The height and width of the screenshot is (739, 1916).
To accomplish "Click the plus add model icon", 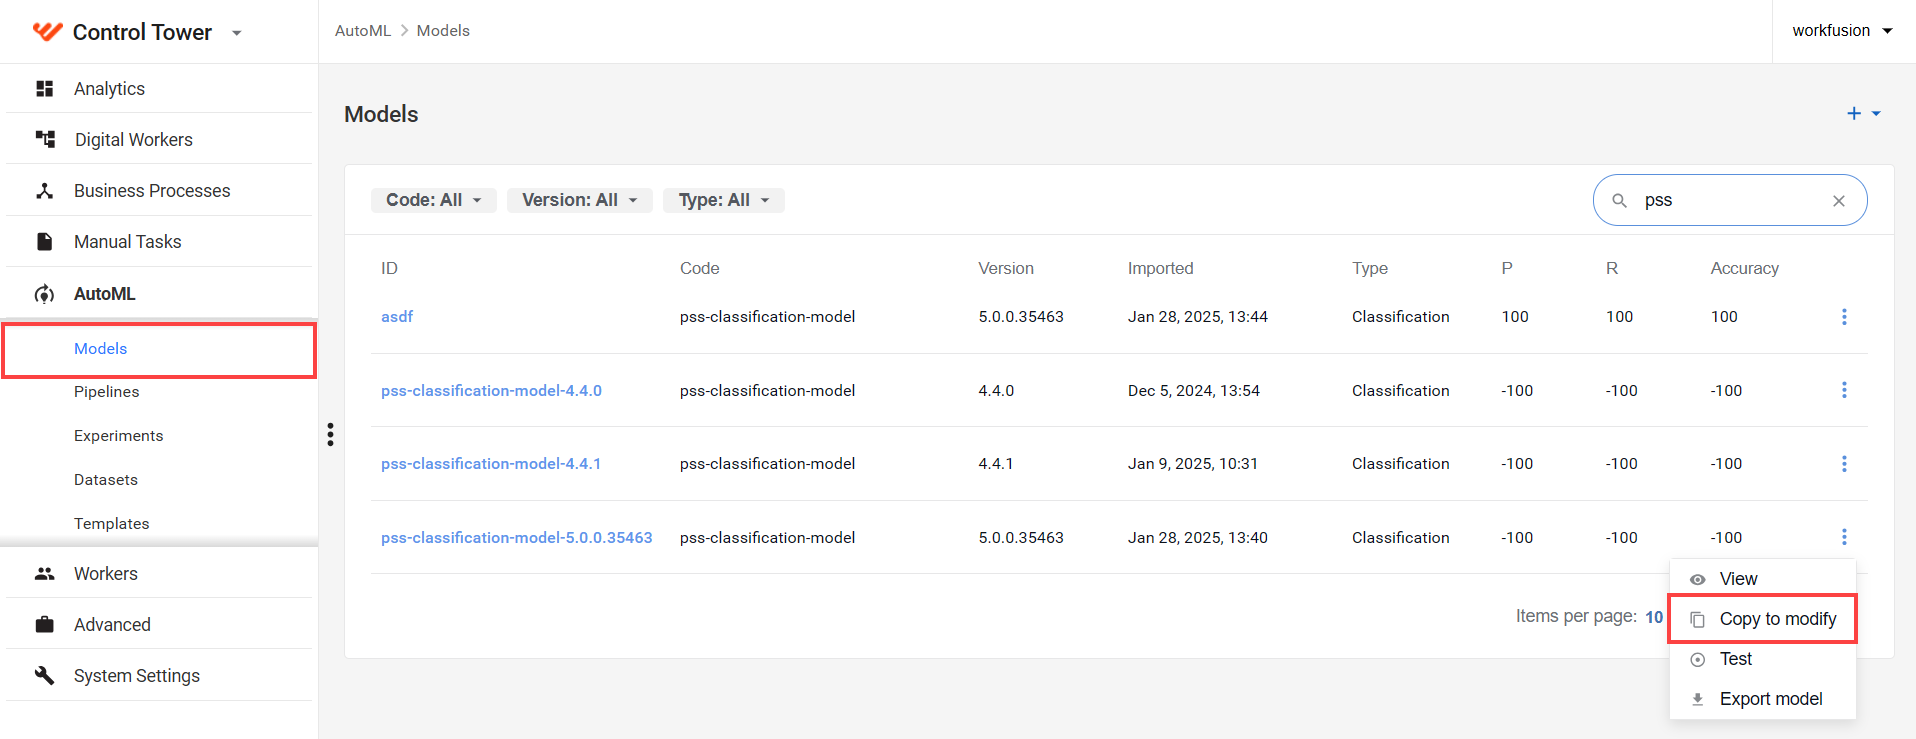I will click(x=1854, y=114).
